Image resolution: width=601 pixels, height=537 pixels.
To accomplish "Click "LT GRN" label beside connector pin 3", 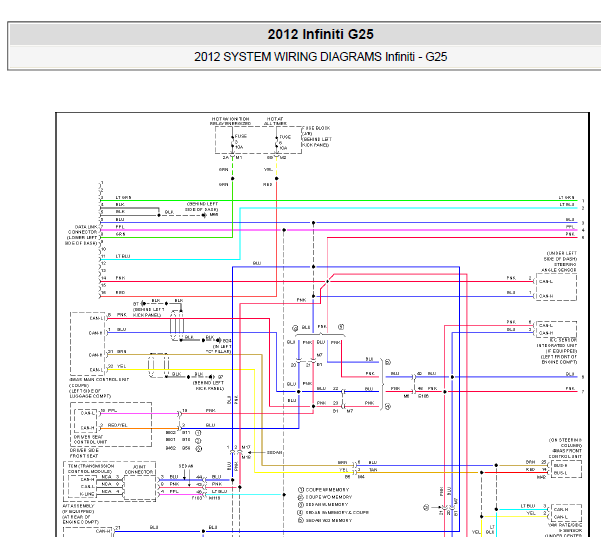I will [x=123, y=197].
